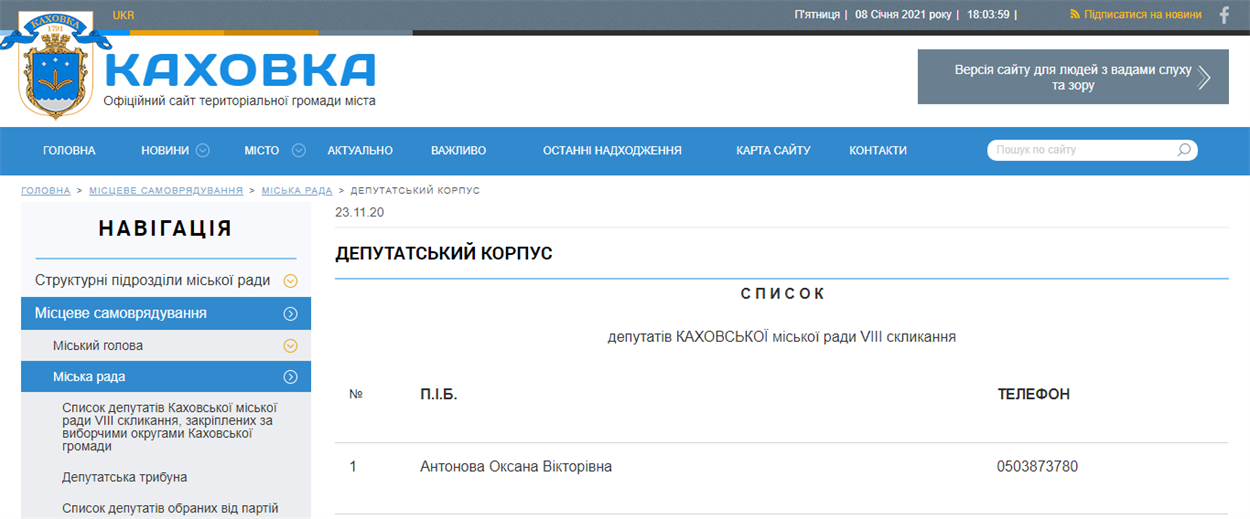
Task: Open the ВАЖЛИВО menu item
Action: [458, 150]
